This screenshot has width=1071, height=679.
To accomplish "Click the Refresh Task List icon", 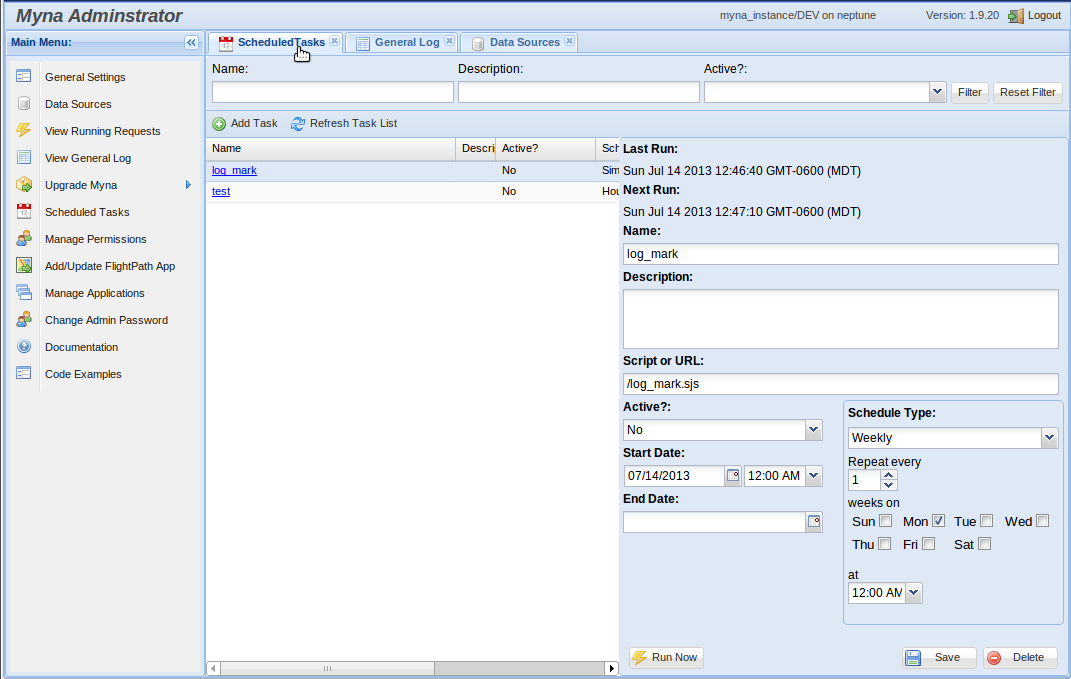I will click(x=297, y=124).
